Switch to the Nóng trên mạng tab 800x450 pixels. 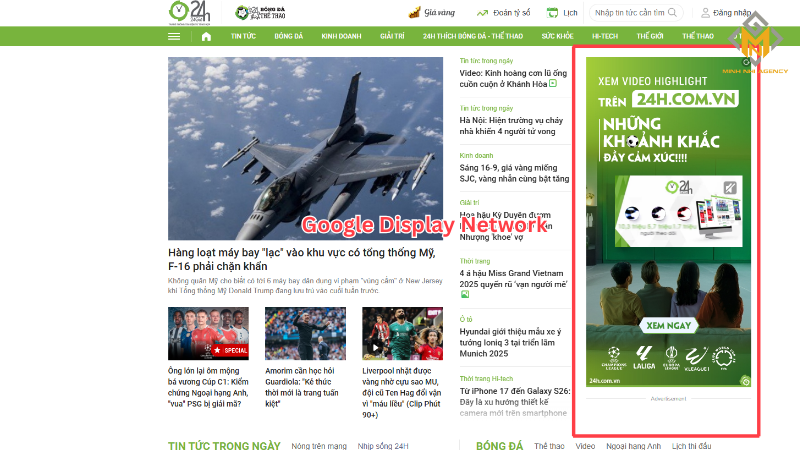[319, 446]
